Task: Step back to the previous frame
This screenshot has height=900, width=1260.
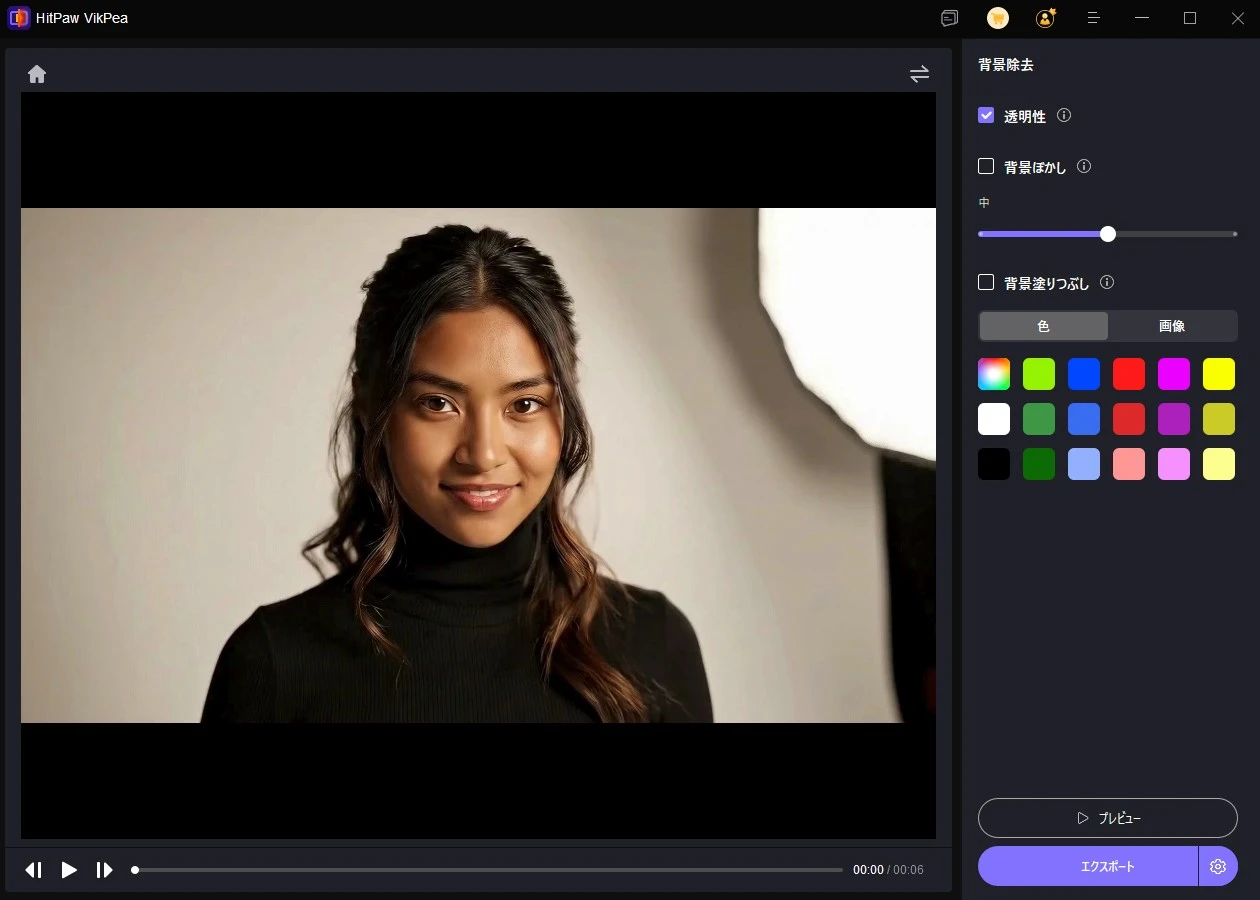Action: point(33,870)
